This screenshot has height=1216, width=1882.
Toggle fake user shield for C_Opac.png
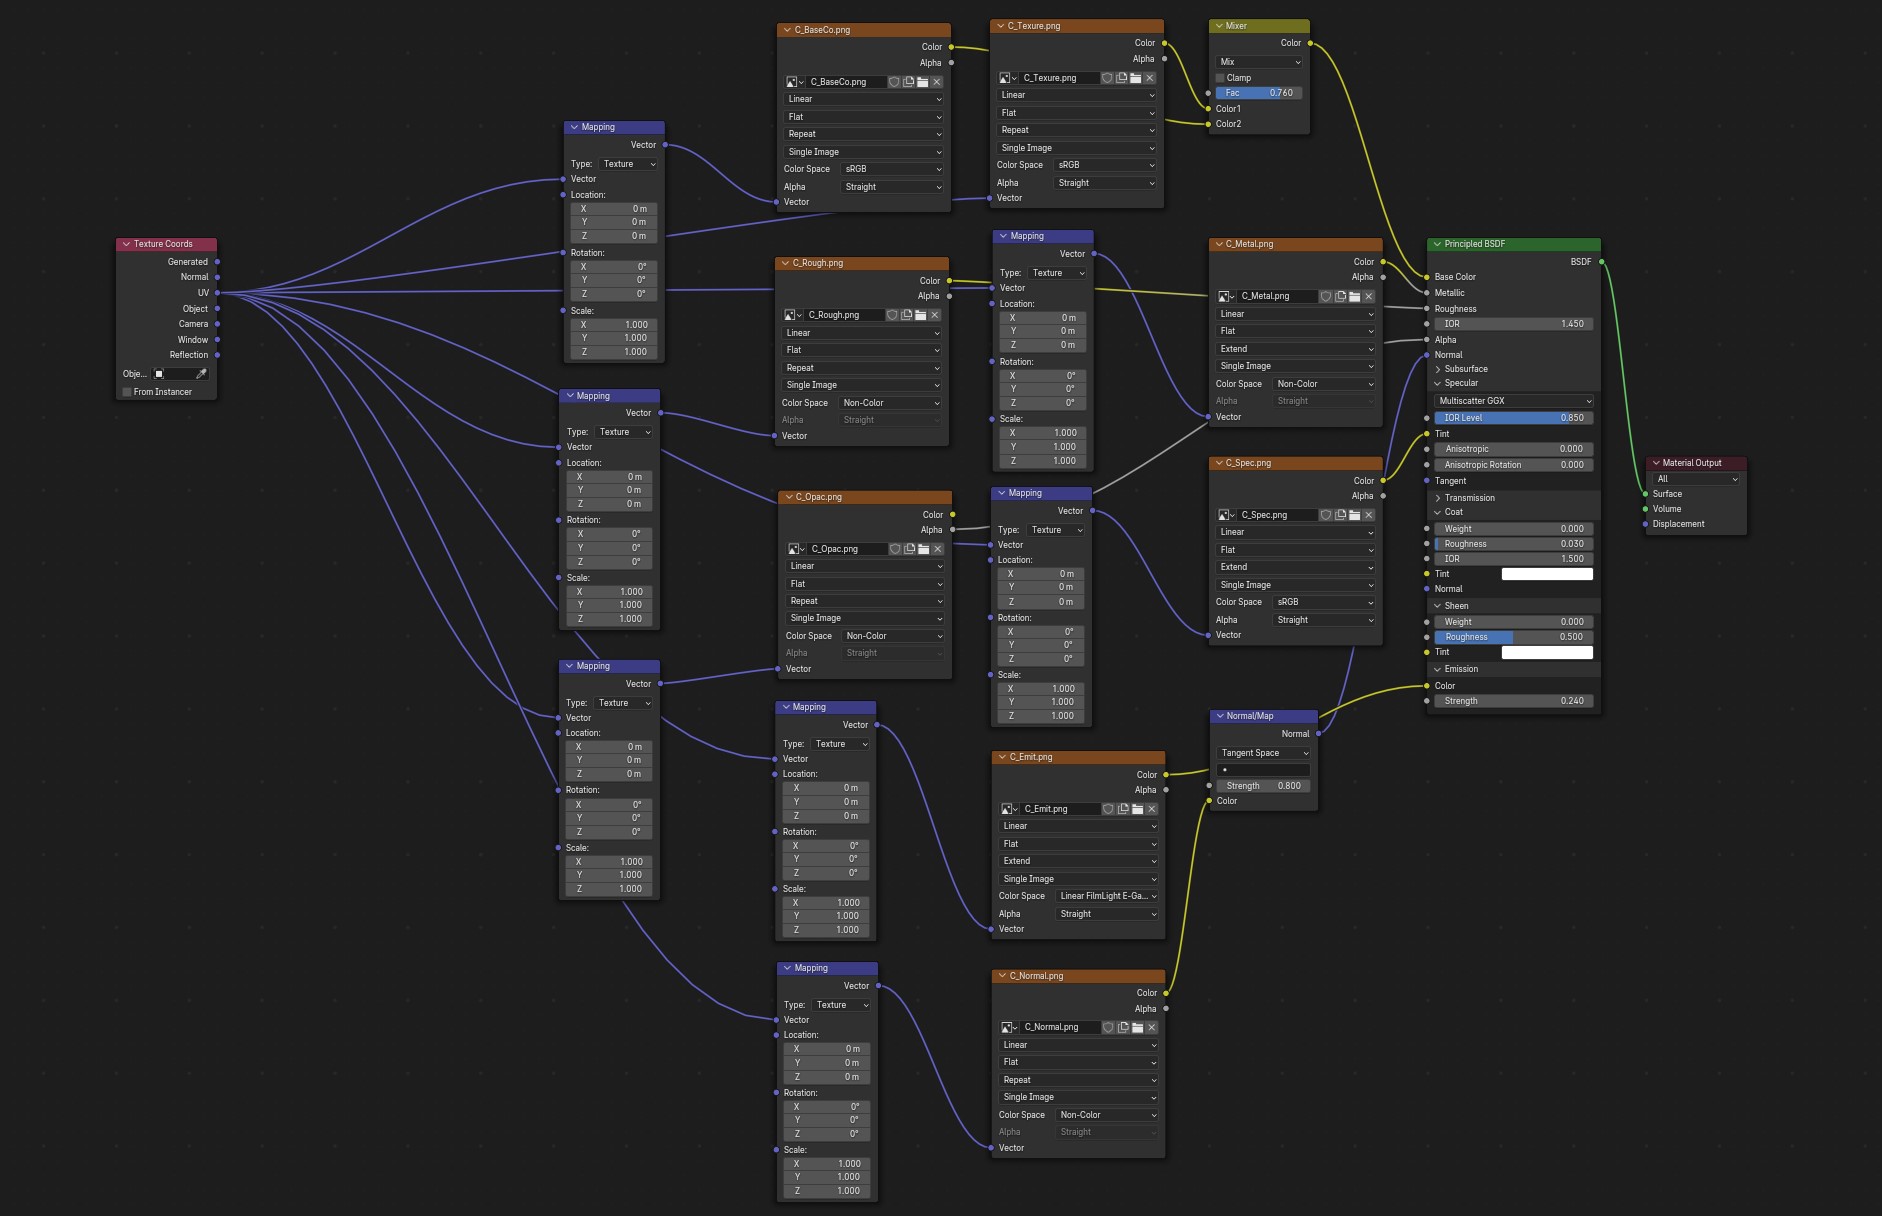point(895,549)
